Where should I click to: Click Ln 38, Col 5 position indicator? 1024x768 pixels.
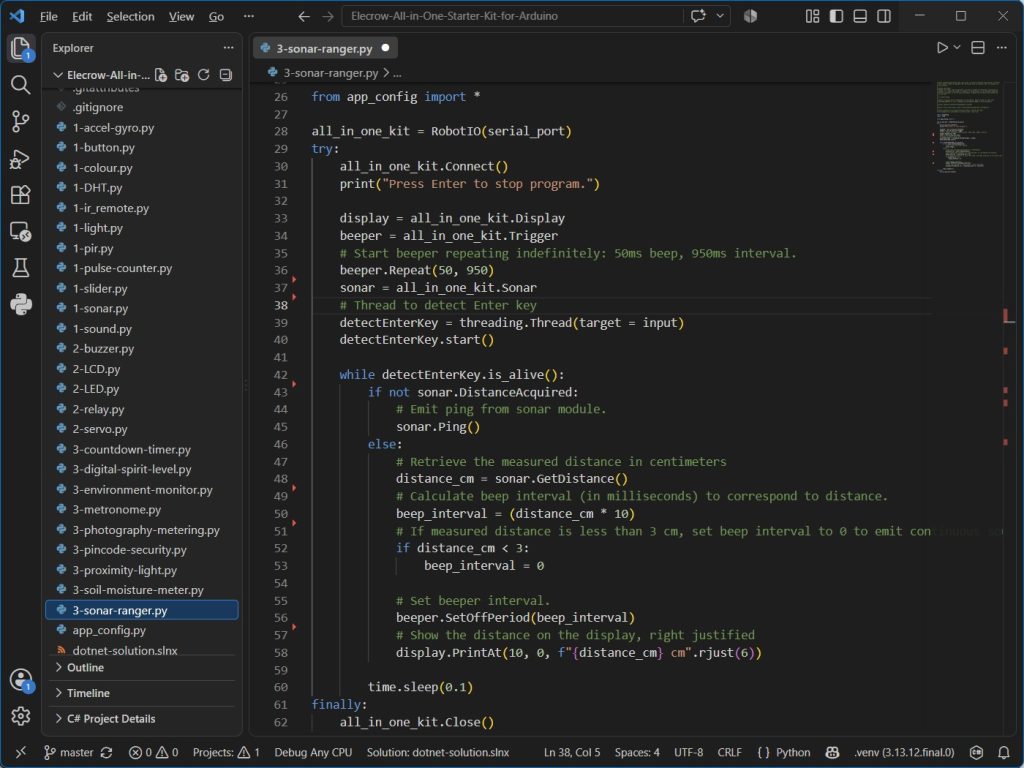tap(571, 752)
